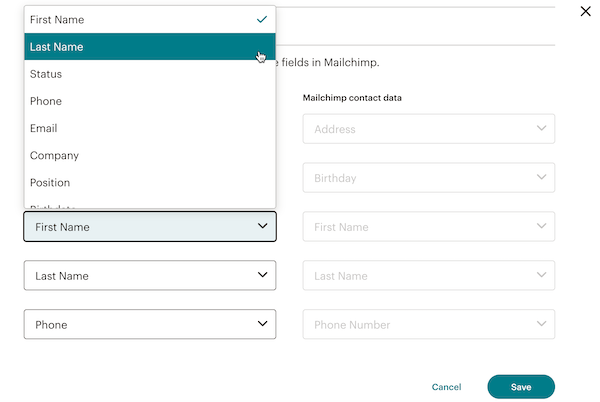The image size is (600, 402).
Task: Expand the Birthday Mailchimp field dropdown
Action: tap(428, 178)
